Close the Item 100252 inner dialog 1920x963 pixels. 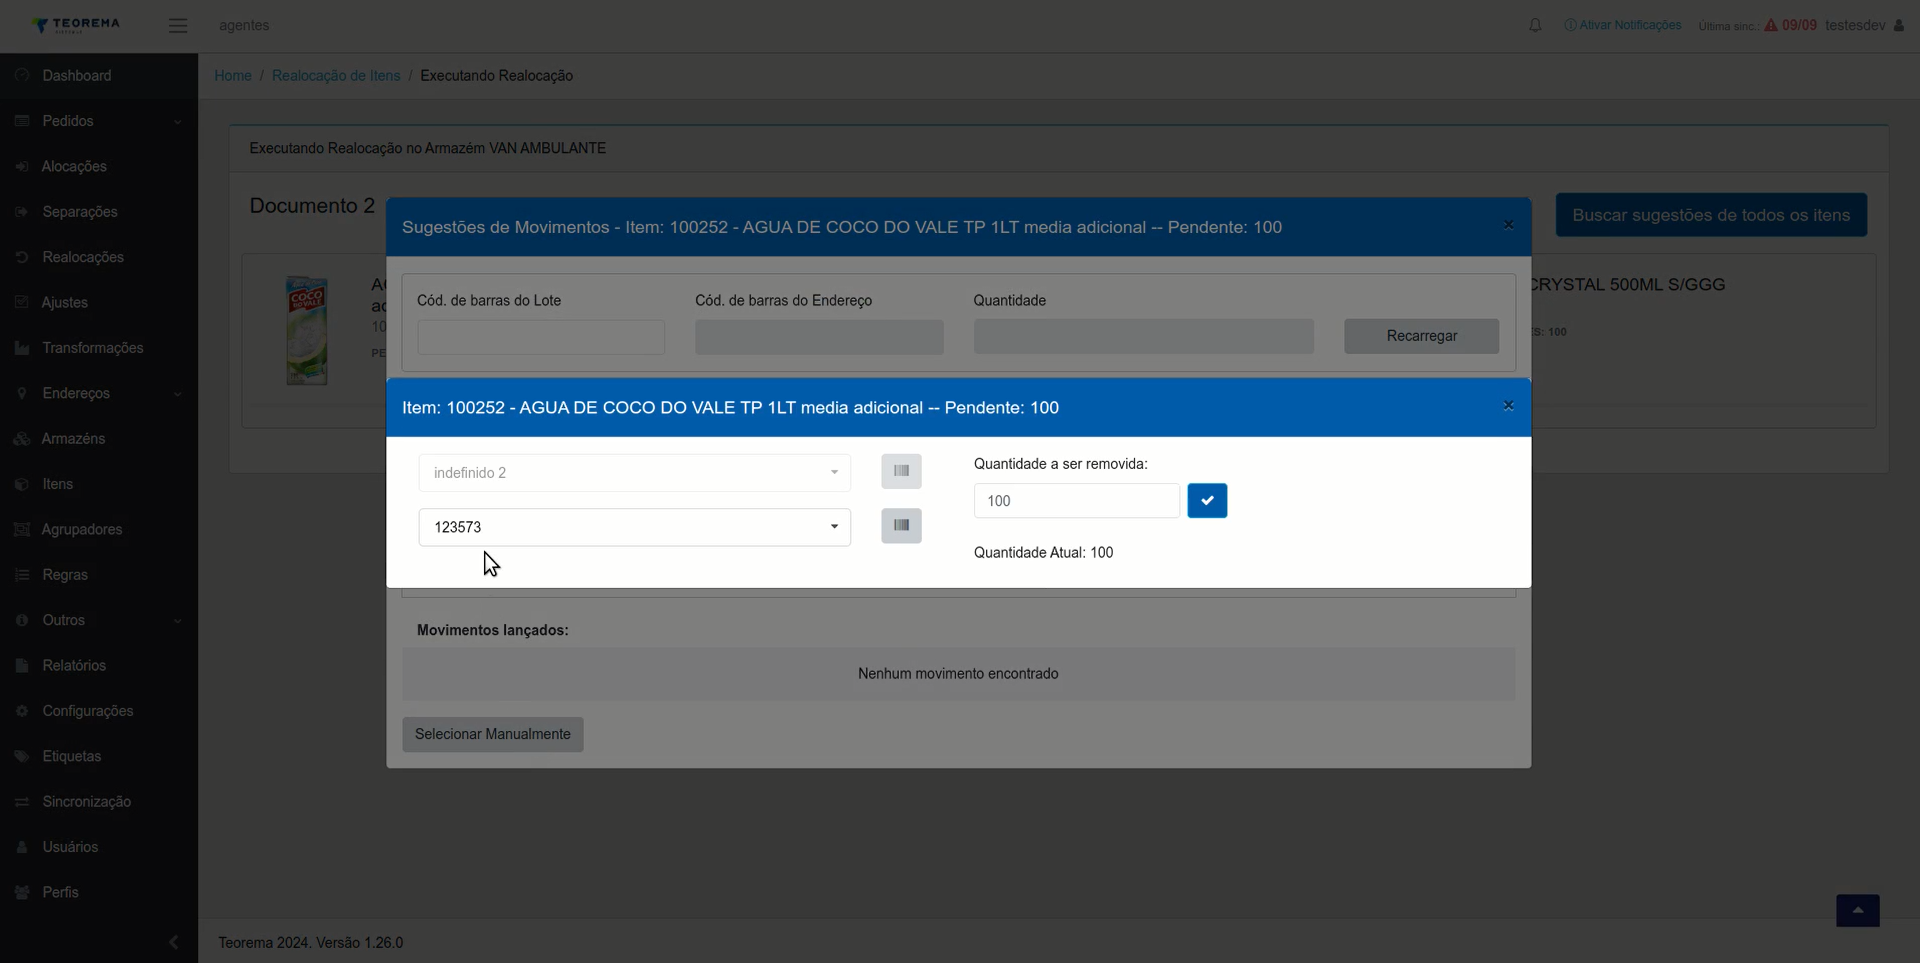point(1508,406)
